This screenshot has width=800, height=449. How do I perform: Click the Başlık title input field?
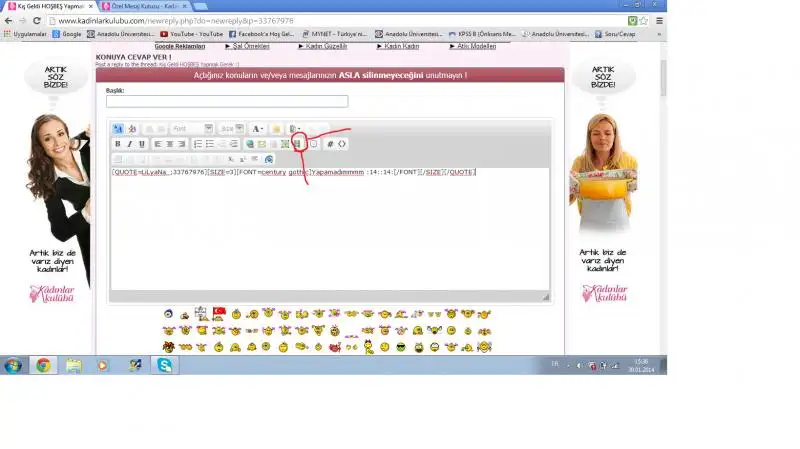tap(227, 101)
